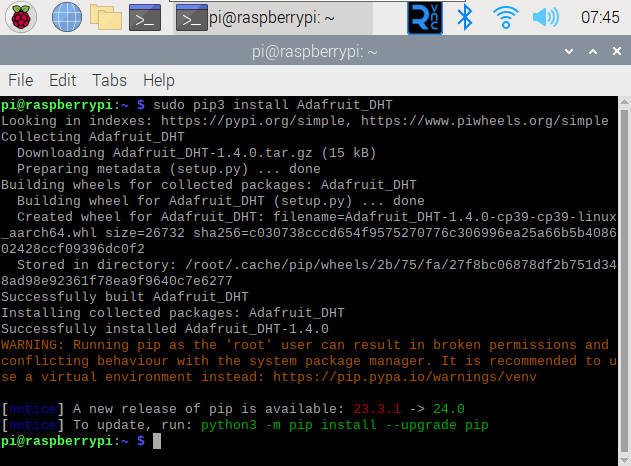Viewport: 631px width, 466px height.
Task: Open the Wi-Fi network tray icon
Action: tap(505, 18)
